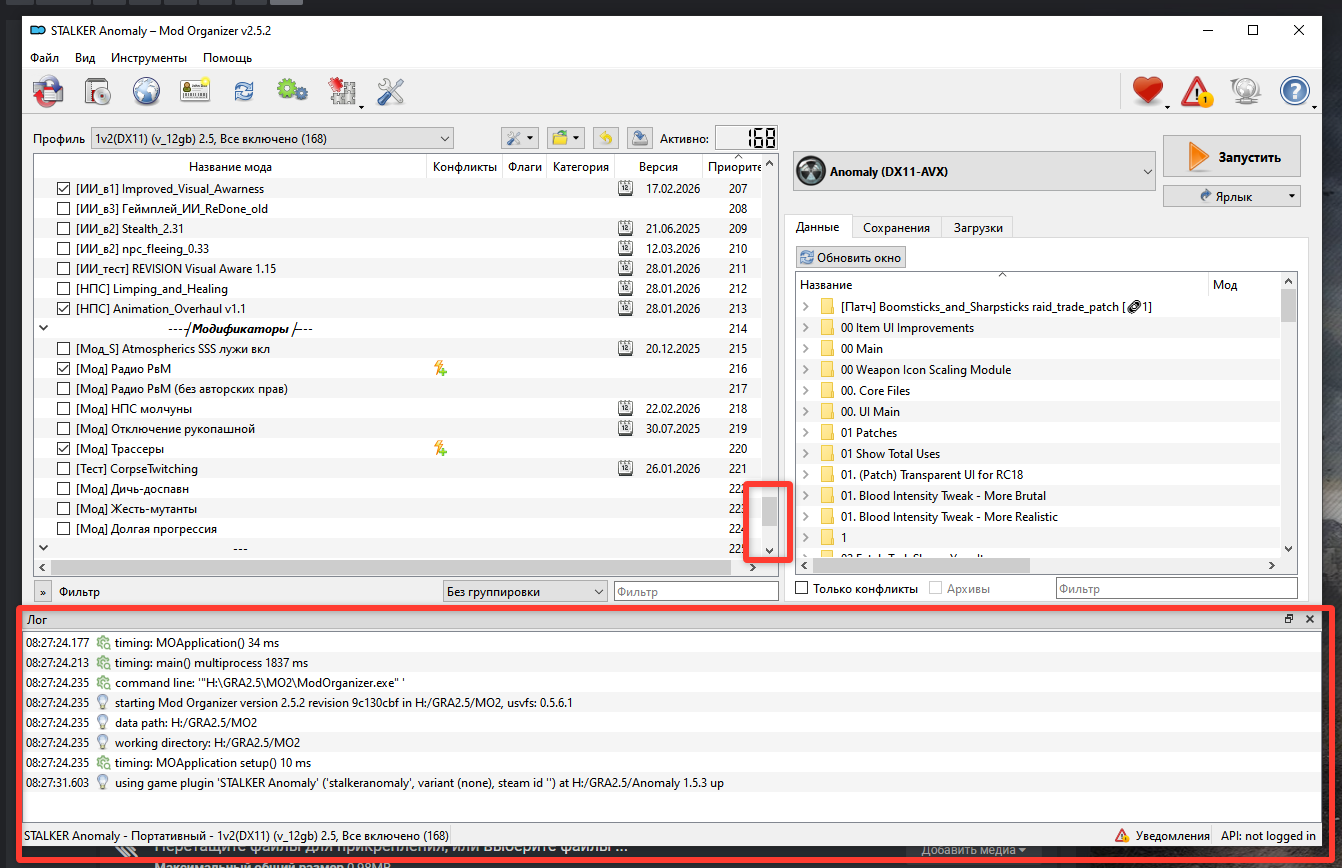Disable the Animation_Overhaul v1.1 checkbox
The image size is (1342, 868).
(64, 309)
